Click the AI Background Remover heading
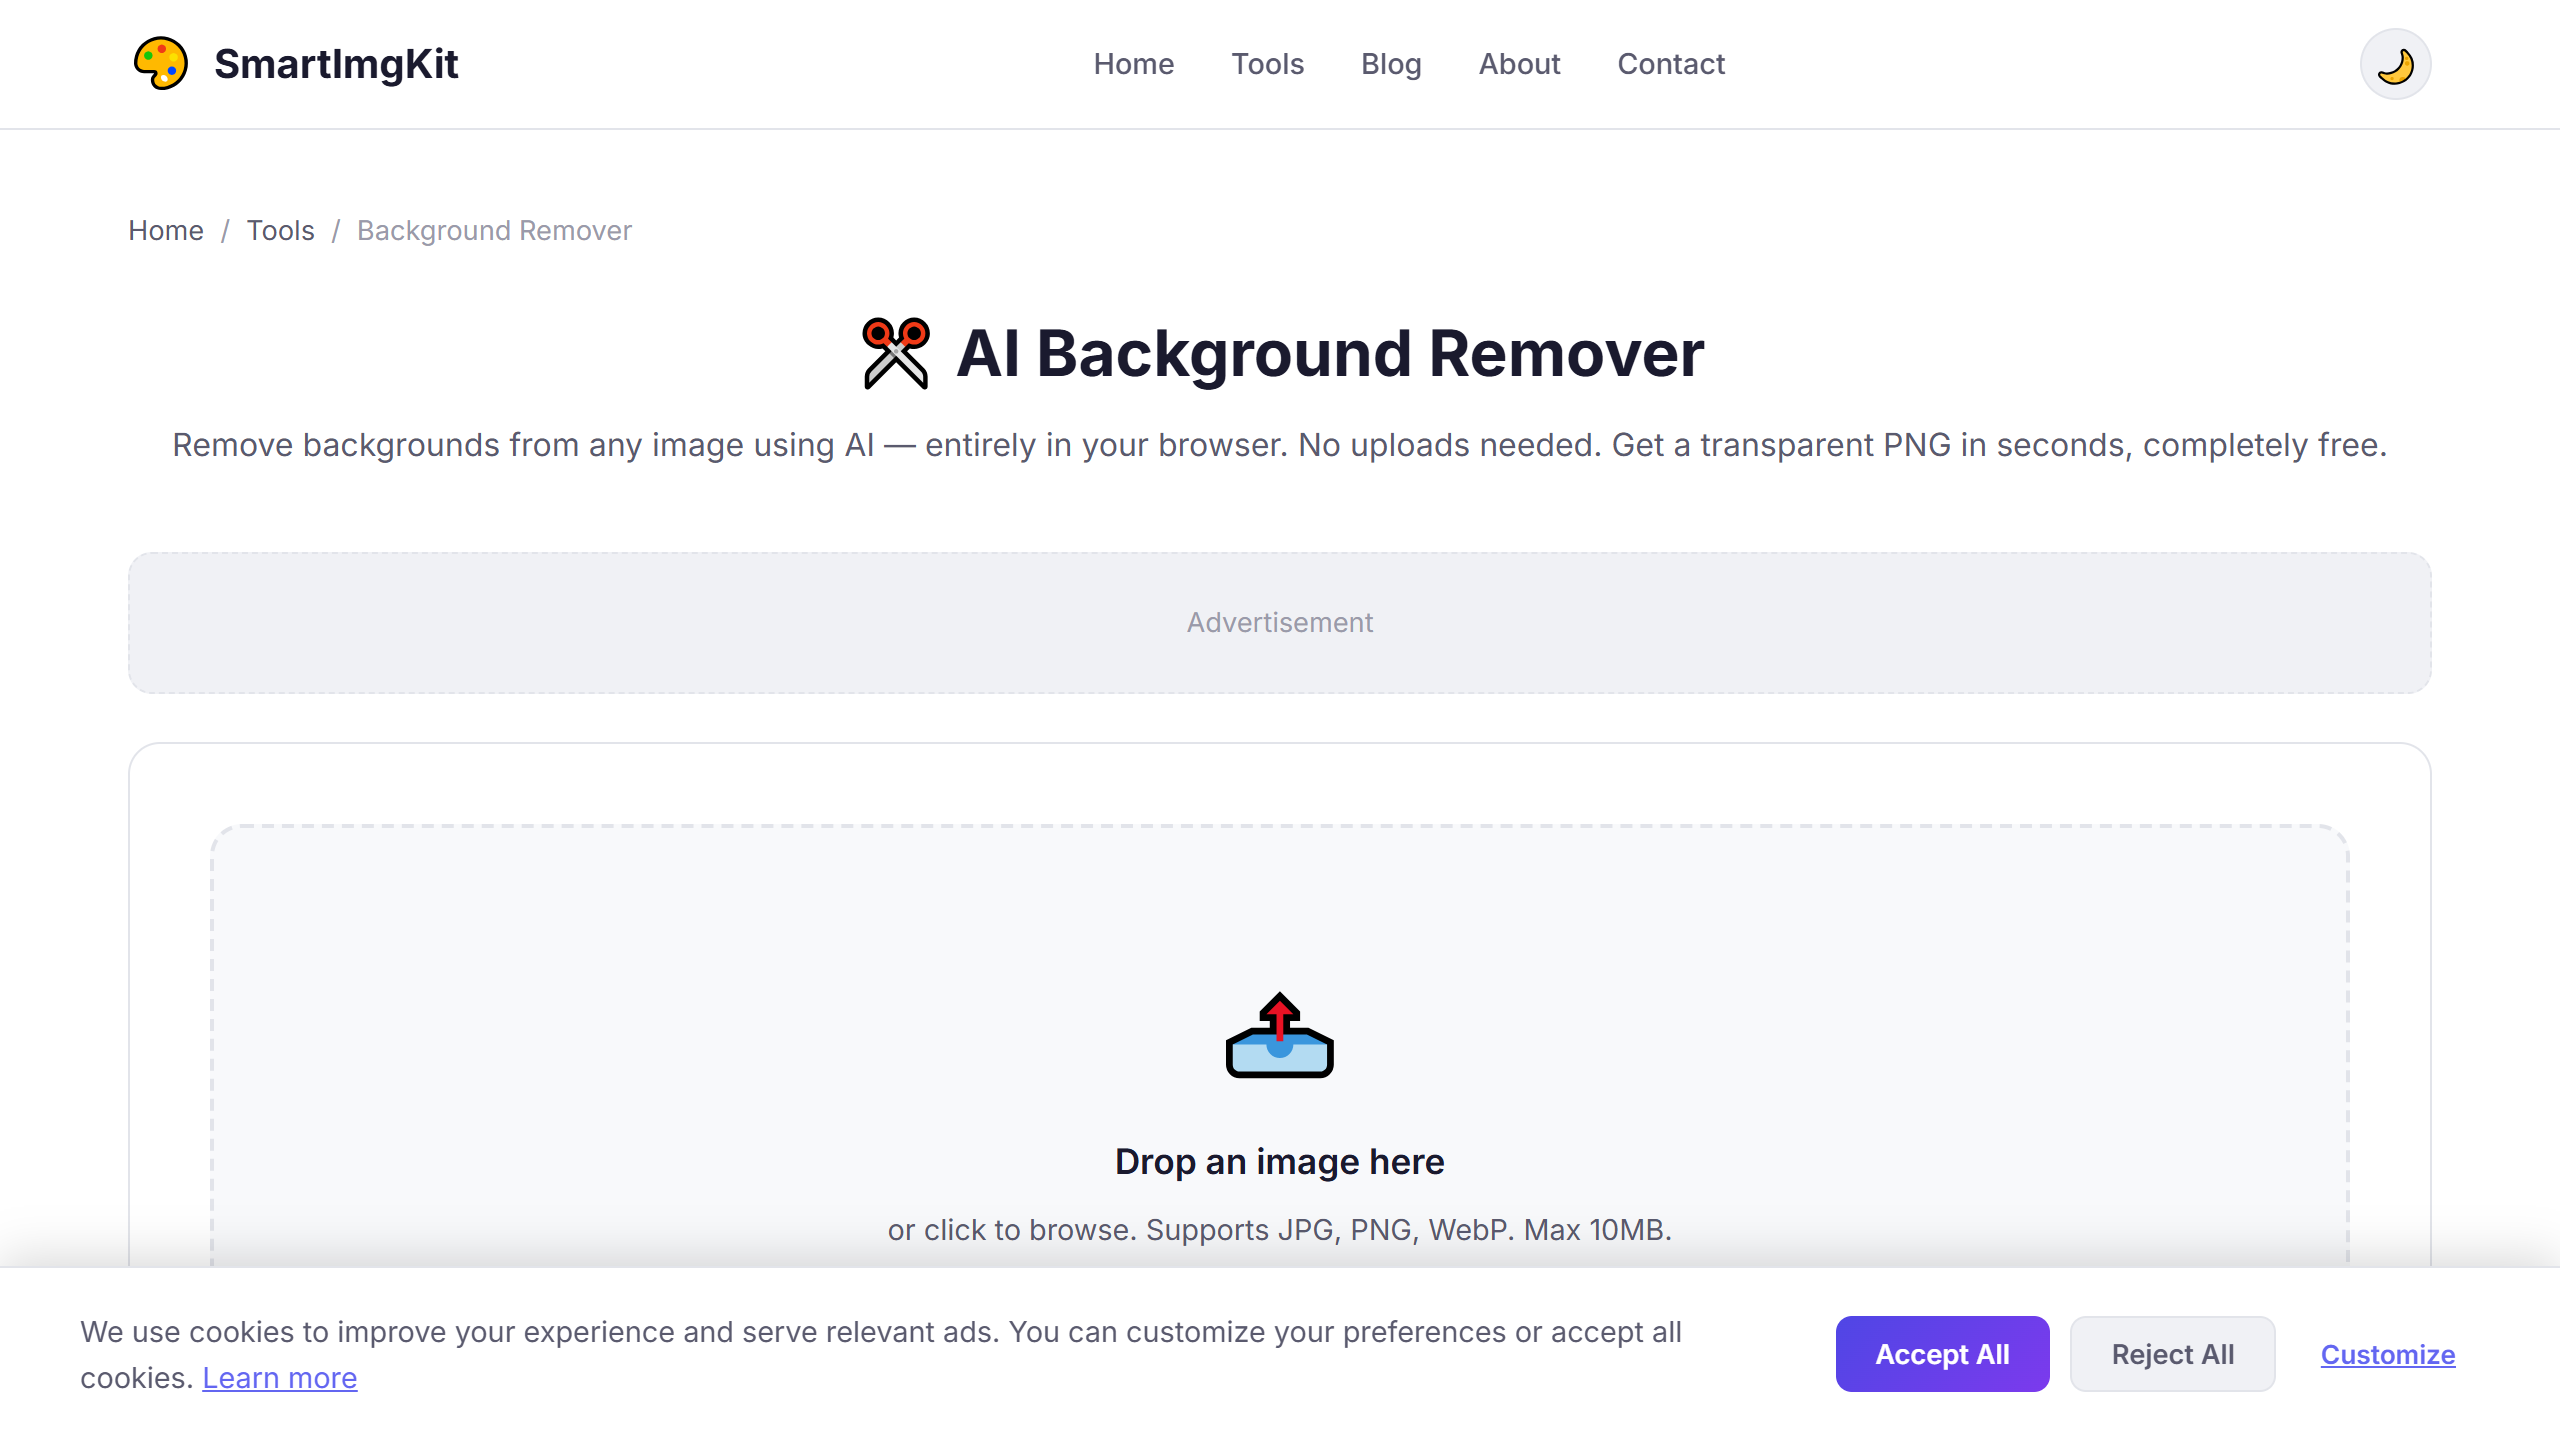 tap(1330, 353)
